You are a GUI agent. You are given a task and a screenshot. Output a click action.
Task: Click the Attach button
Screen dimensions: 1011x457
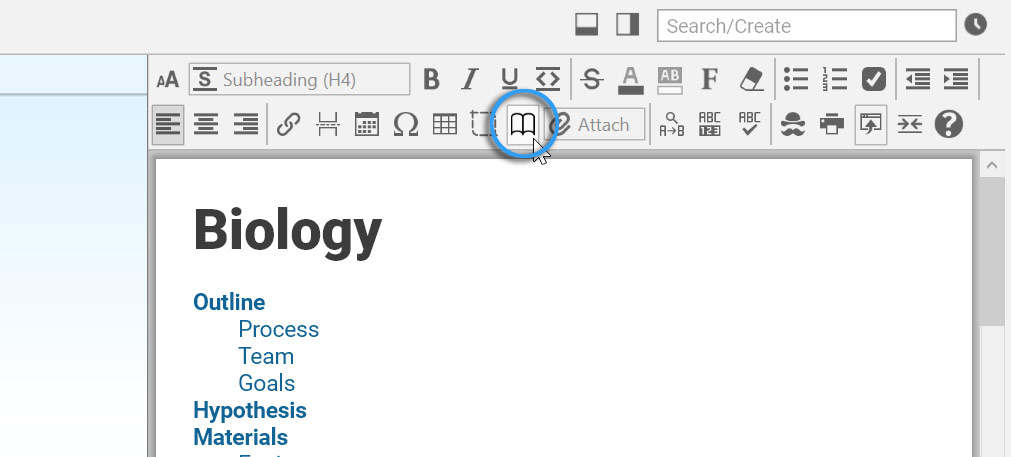click(595, 125)
